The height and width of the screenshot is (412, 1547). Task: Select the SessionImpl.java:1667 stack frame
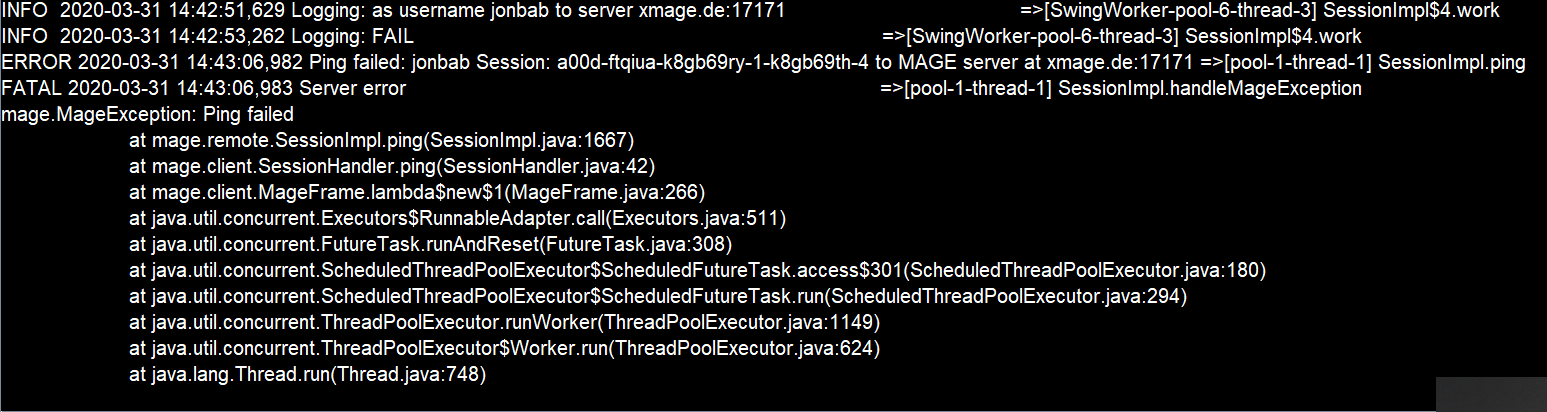coord(382,140)
